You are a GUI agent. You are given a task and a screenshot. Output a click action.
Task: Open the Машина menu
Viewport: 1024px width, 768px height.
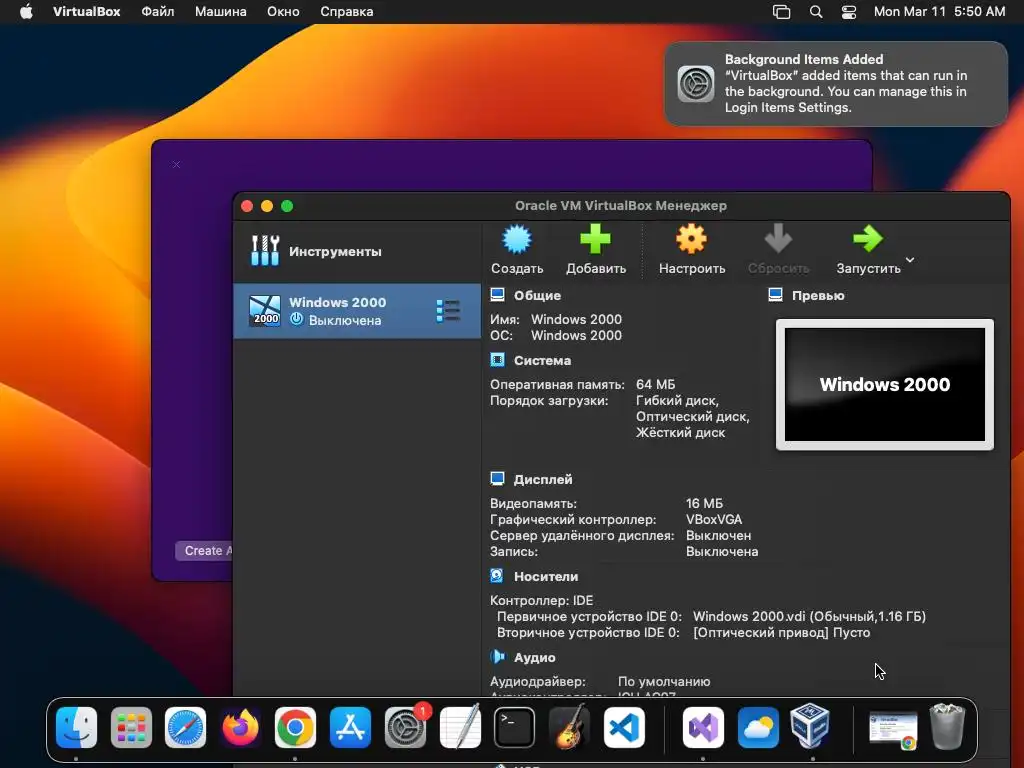click(x=221, y=12)
